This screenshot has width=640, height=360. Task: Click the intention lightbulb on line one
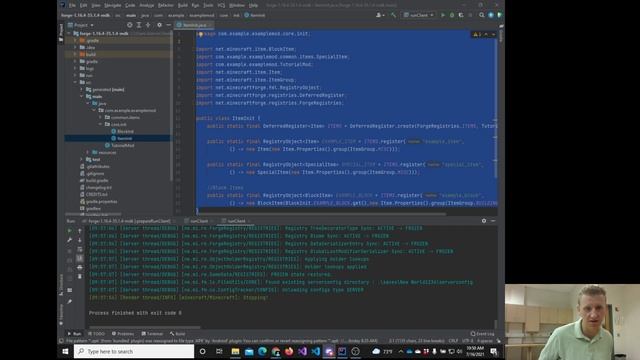[x=200, y=34]
